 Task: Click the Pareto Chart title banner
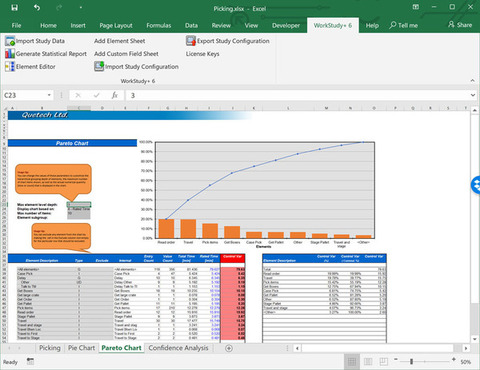point(72,143)
